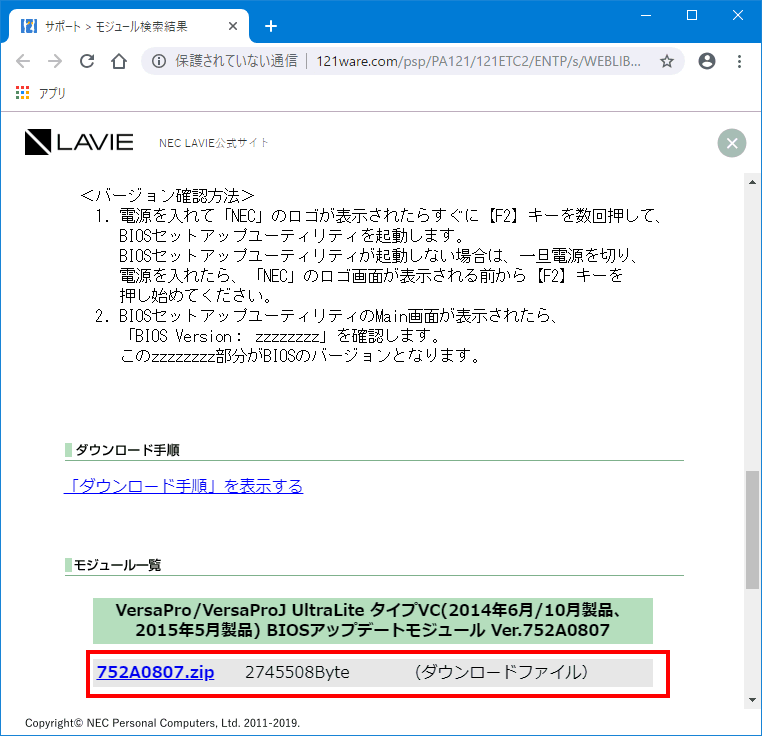Image resolution: width=762 pixels, height=736 pixels.
Task: Click the 2745508Byte file size text
Action: (297, 672)
